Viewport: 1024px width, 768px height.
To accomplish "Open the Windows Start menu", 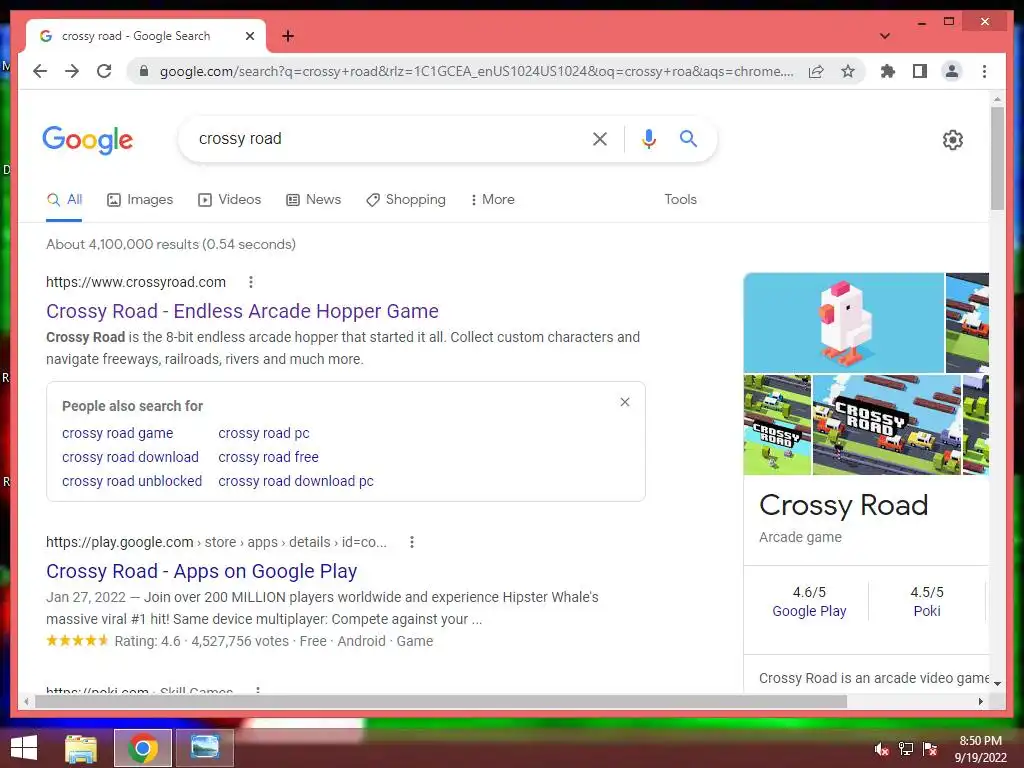I will point(24,748).
